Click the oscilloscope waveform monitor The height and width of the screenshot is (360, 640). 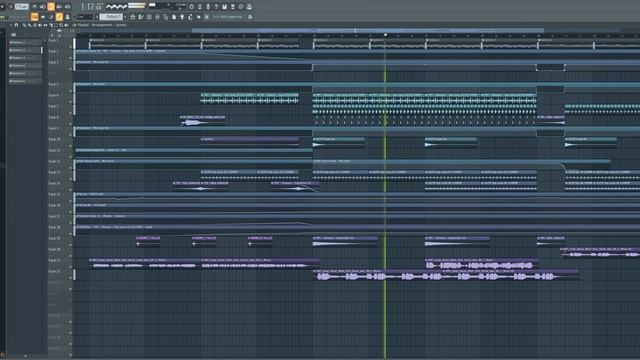[116, 7]
